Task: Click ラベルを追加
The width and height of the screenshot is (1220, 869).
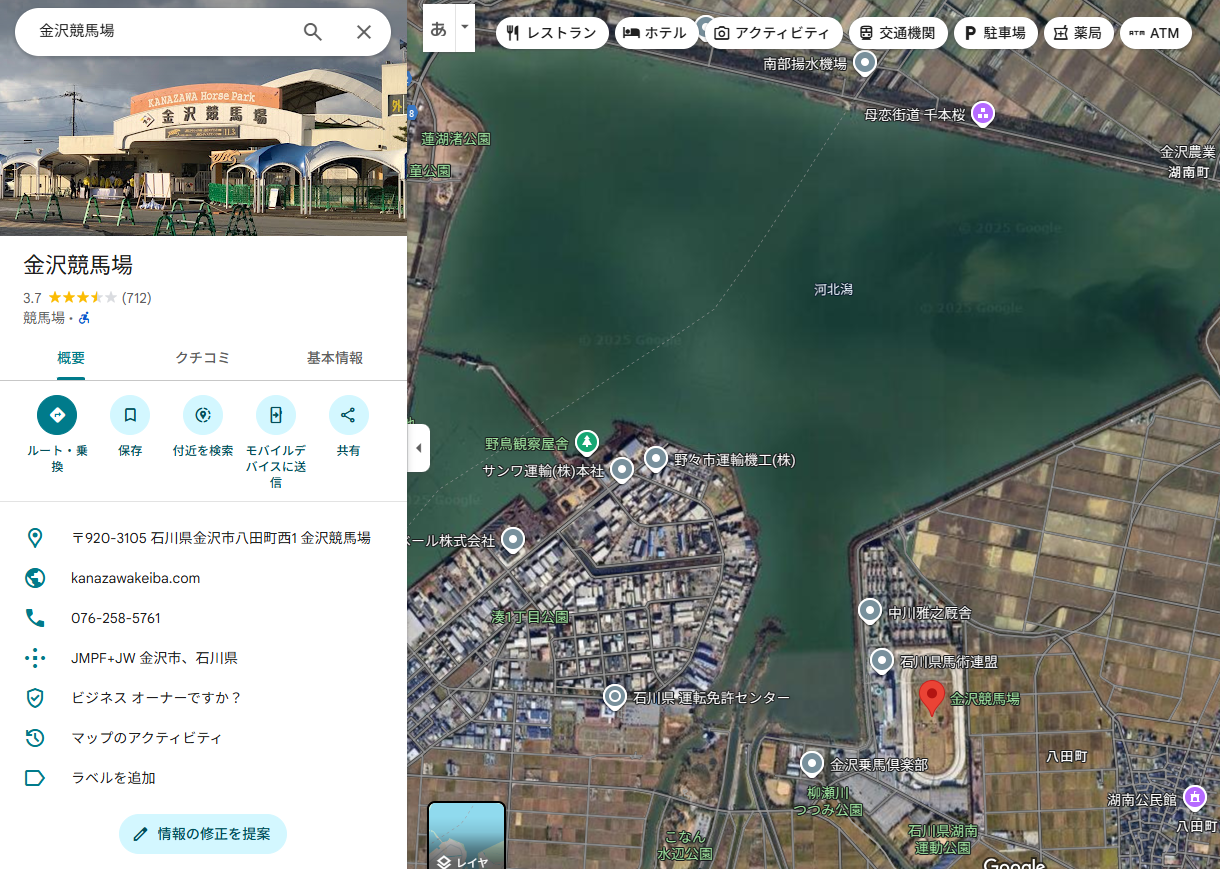Action: 114,778
